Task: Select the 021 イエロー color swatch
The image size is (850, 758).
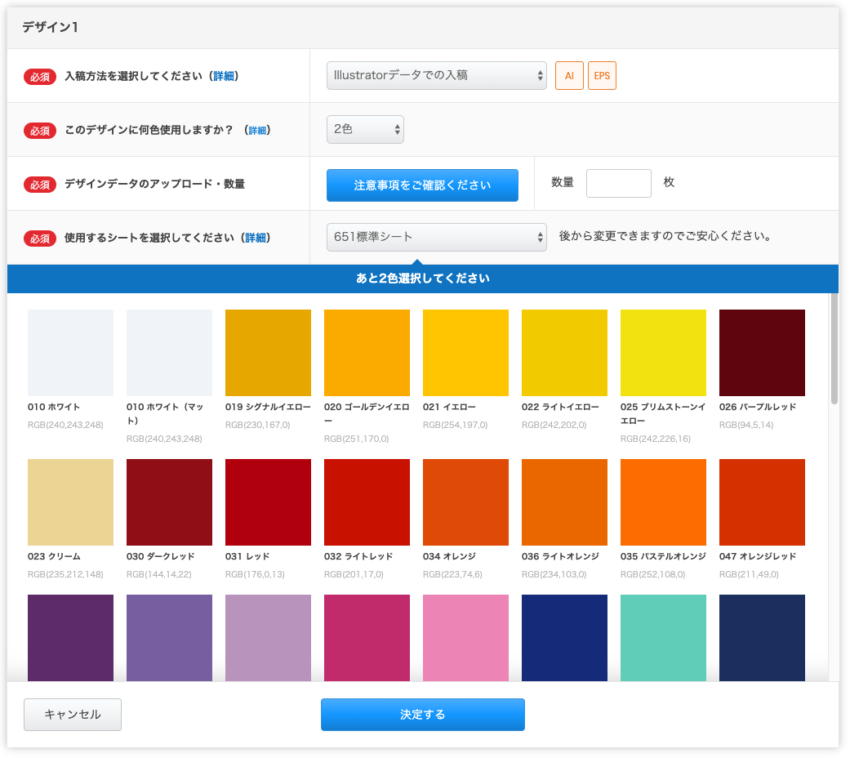Action: click(465, 351)
